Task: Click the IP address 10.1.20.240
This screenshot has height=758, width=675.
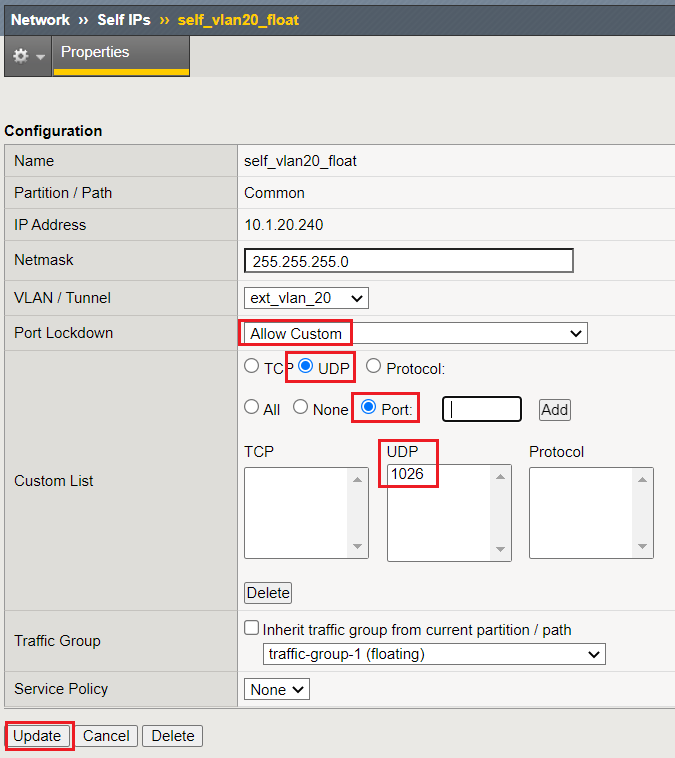Action: [284, 225]
